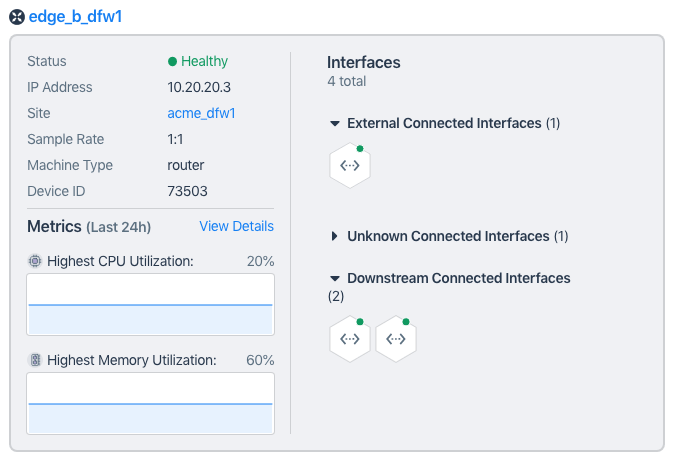Select the first downstream interface hexagon
Screen dimensions: 674x461
click(x=350, y=340)
